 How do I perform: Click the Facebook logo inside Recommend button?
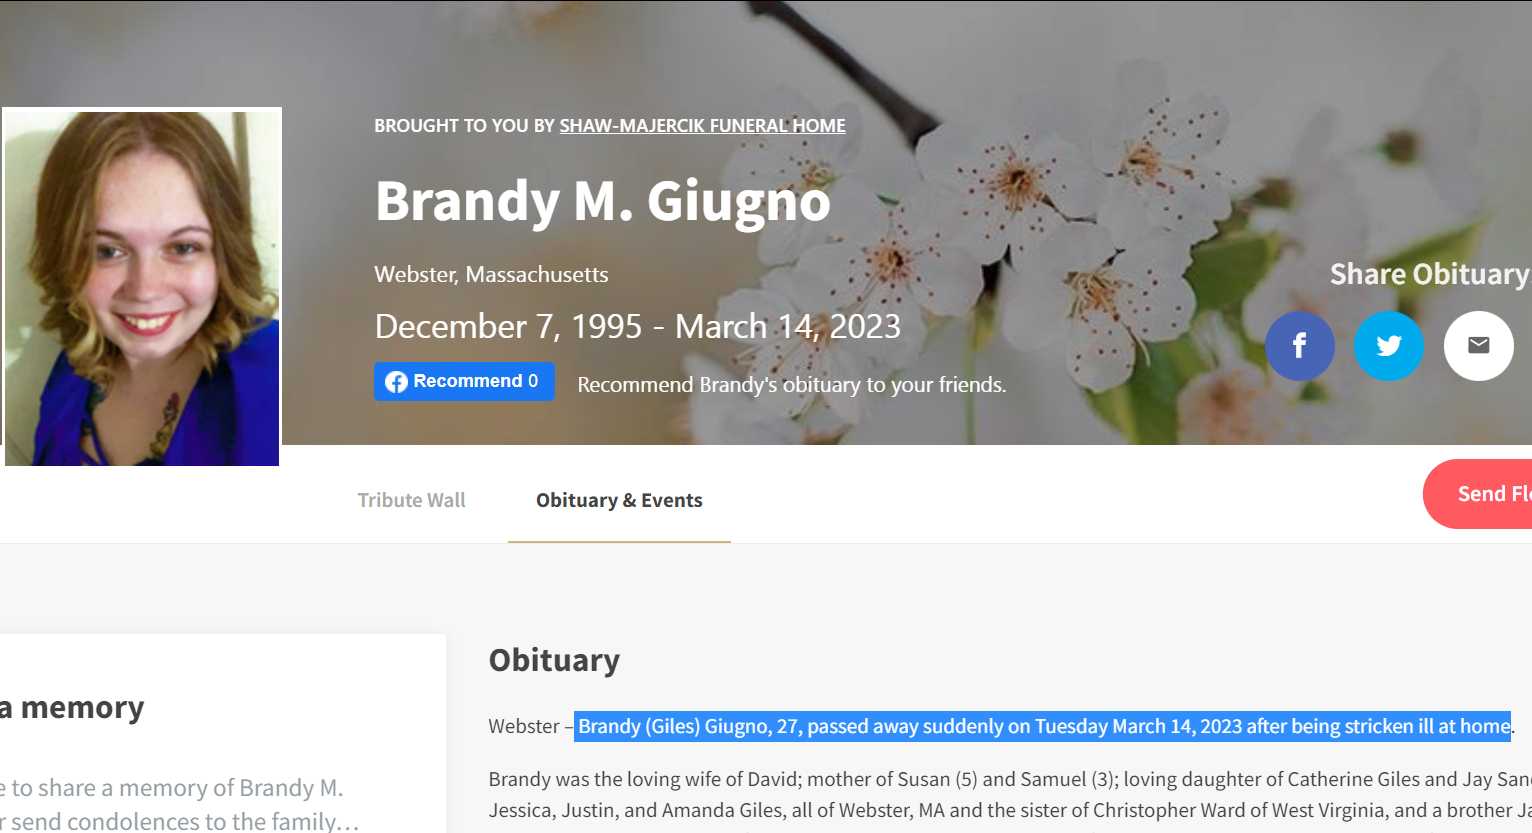tap(397, 382)
